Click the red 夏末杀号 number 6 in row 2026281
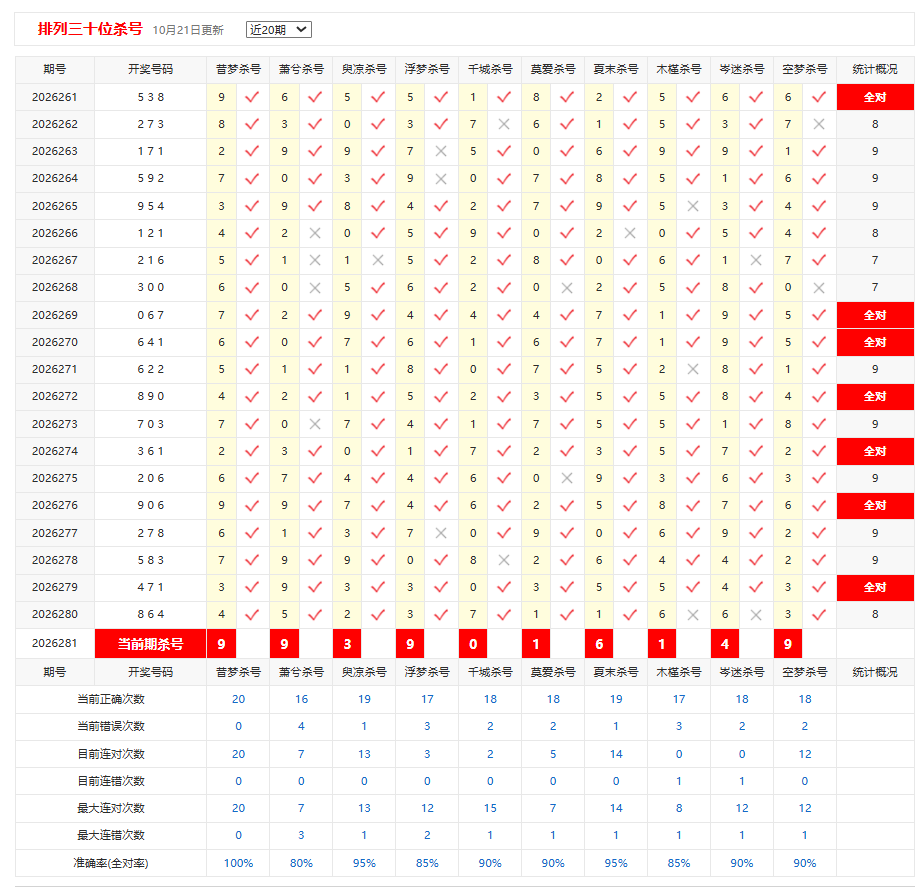Image resolution: width=915 pixels, height=888 pixels. [x=599, y=644]
